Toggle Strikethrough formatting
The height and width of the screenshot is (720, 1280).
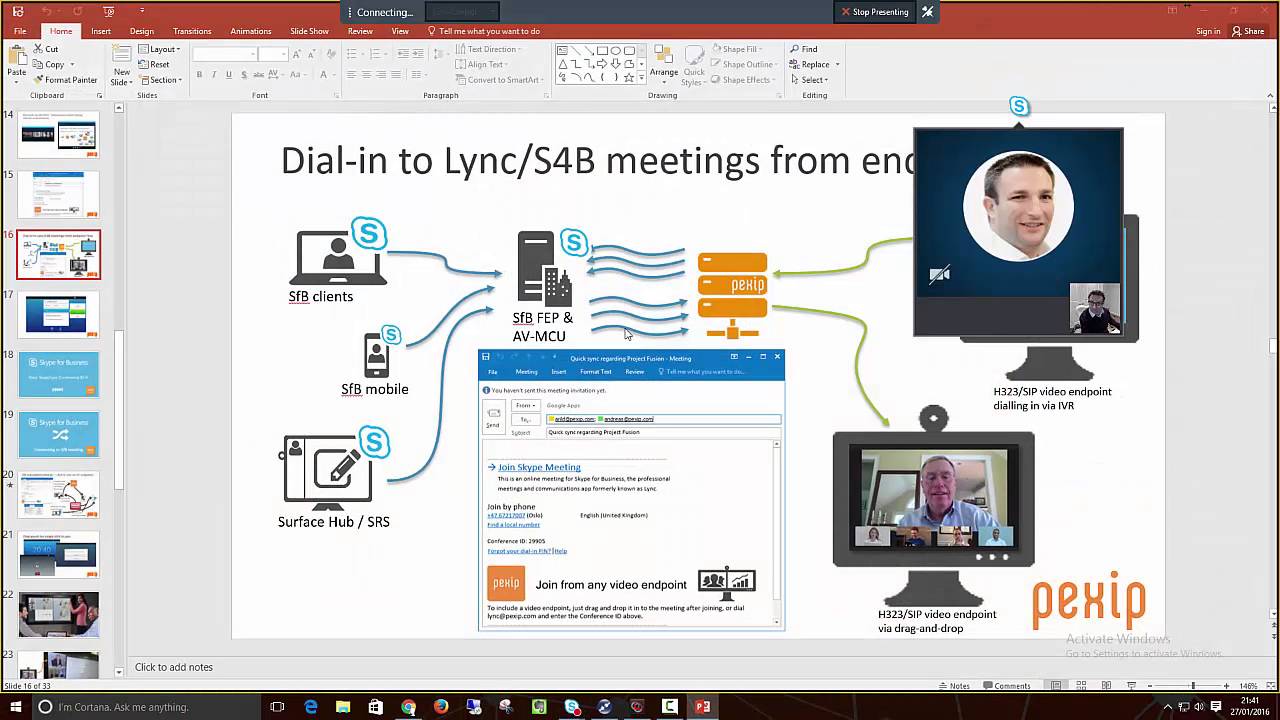click(x=260, y=75)
